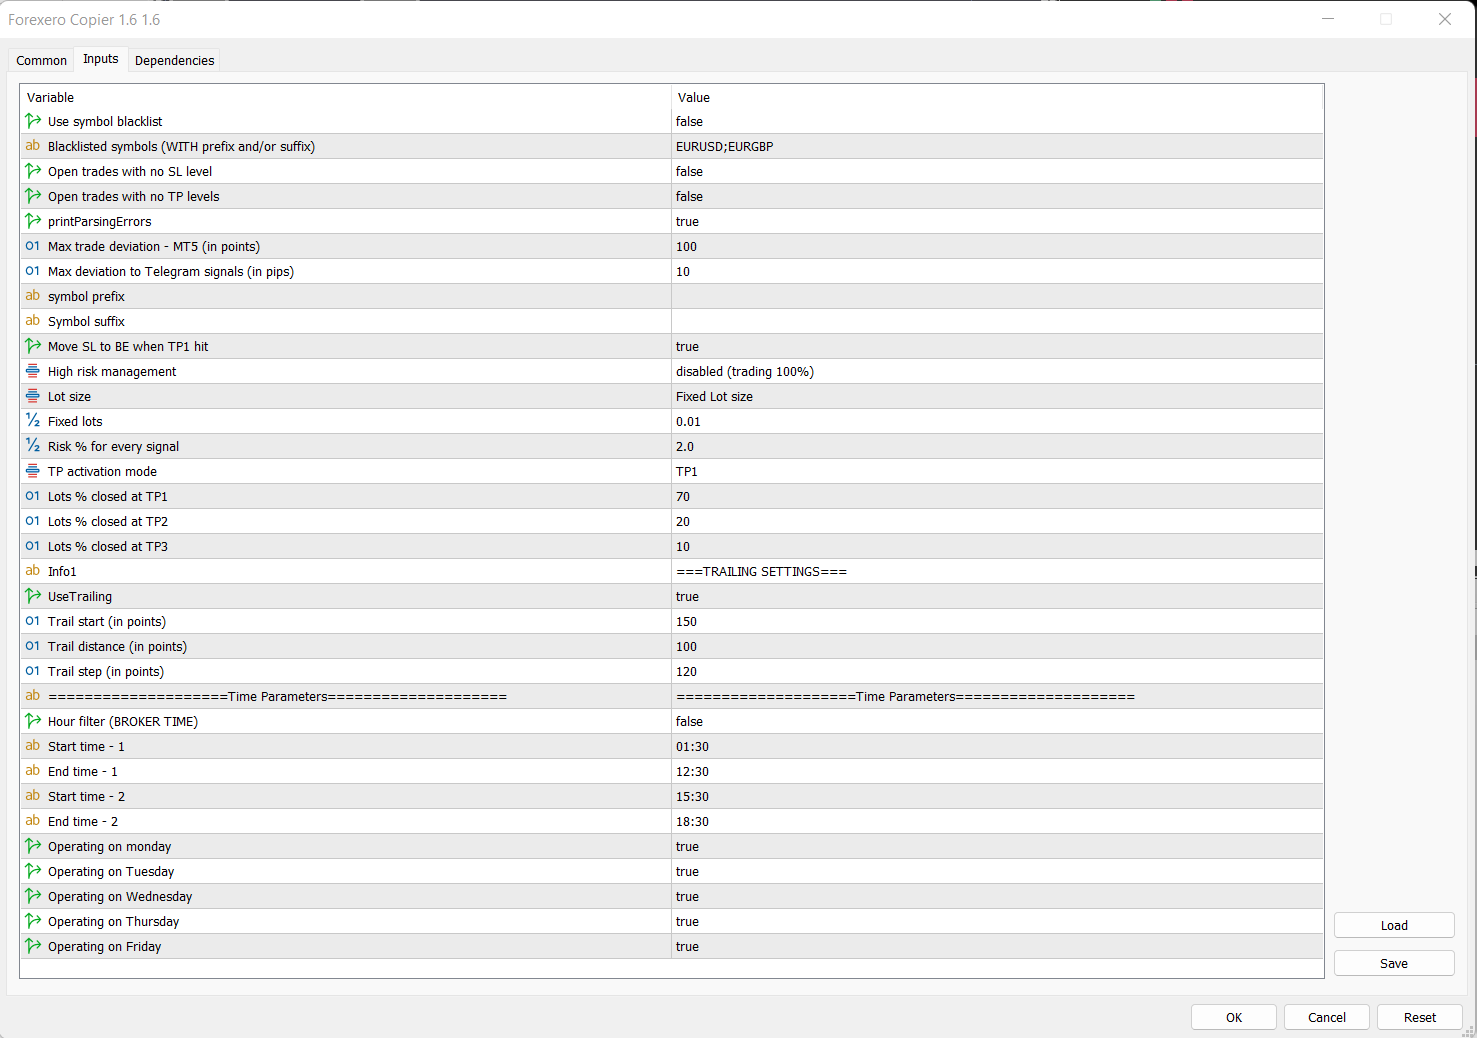
Task: Click the bool icon beside Use symbol blacklist
Action: click(x=33, y=121)
